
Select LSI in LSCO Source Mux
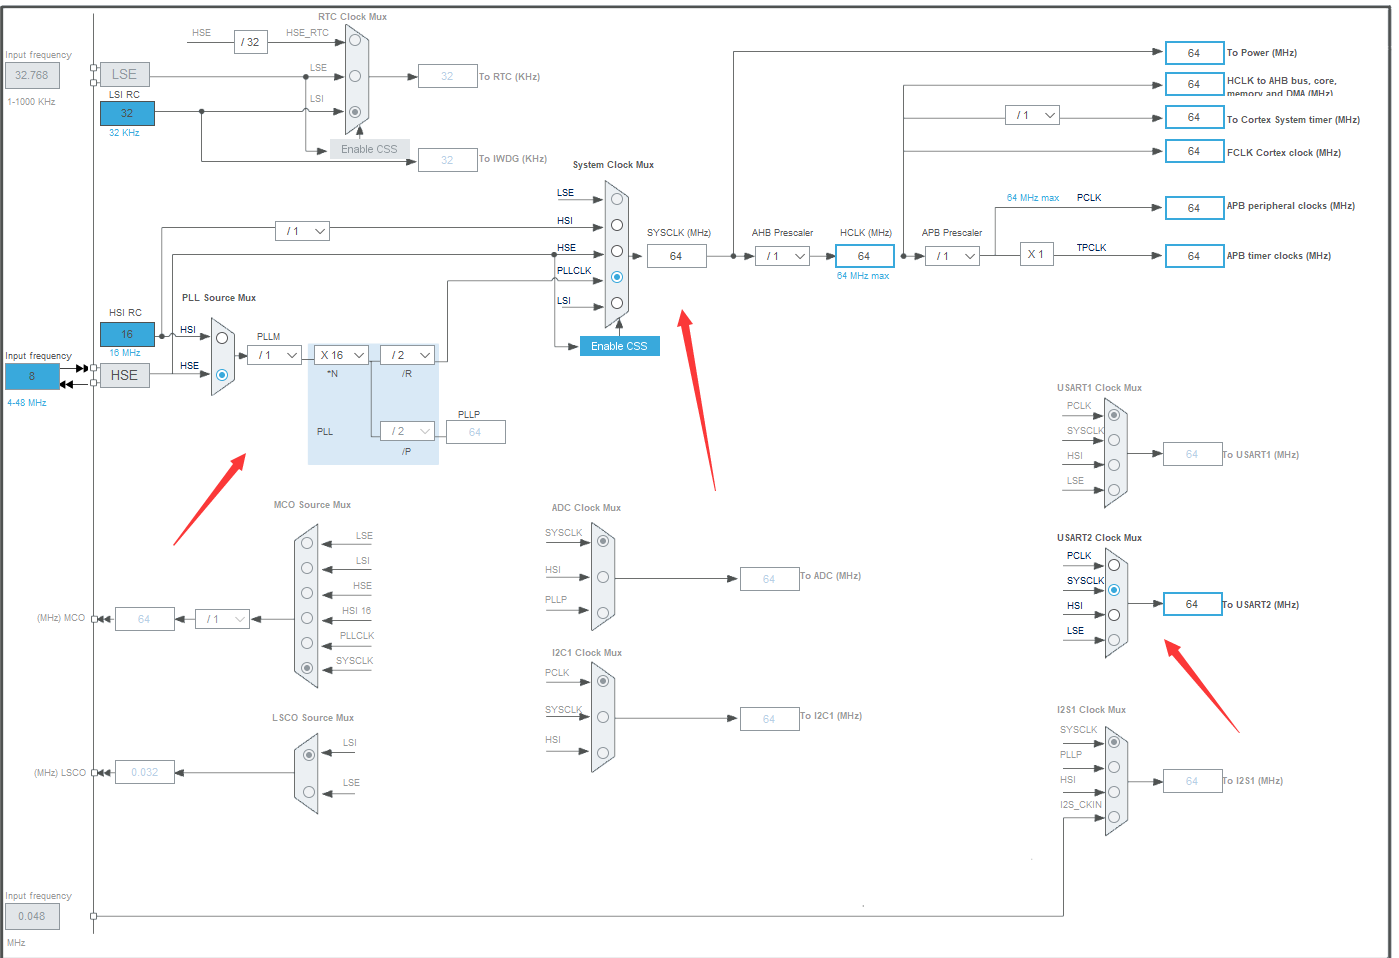(309, 755)
